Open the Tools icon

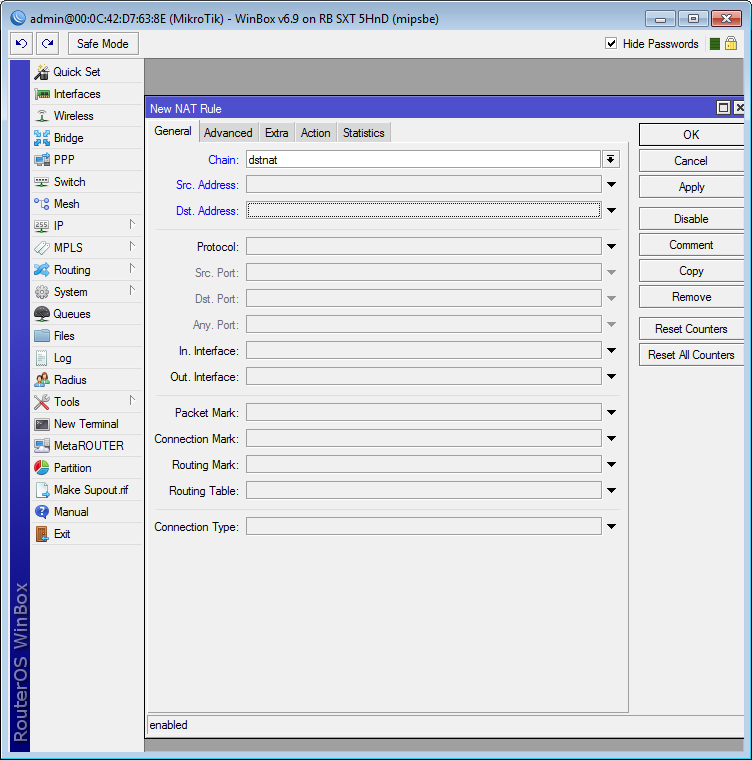click(x=42, y=402)
